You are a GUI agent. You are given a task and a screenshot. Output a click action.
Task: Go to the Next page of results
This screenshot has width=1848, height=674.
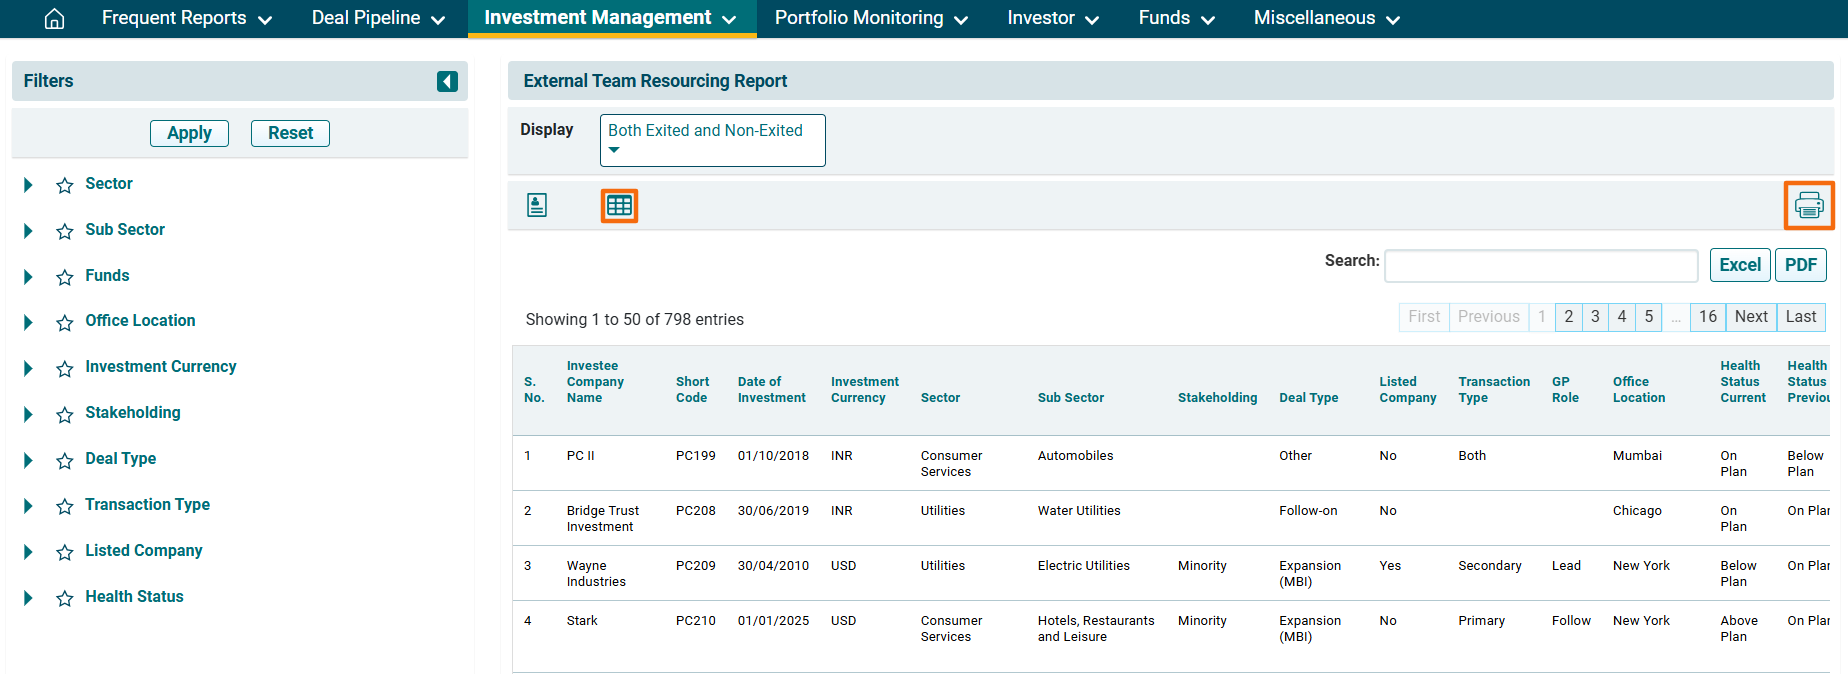(x=1750, y=317)
